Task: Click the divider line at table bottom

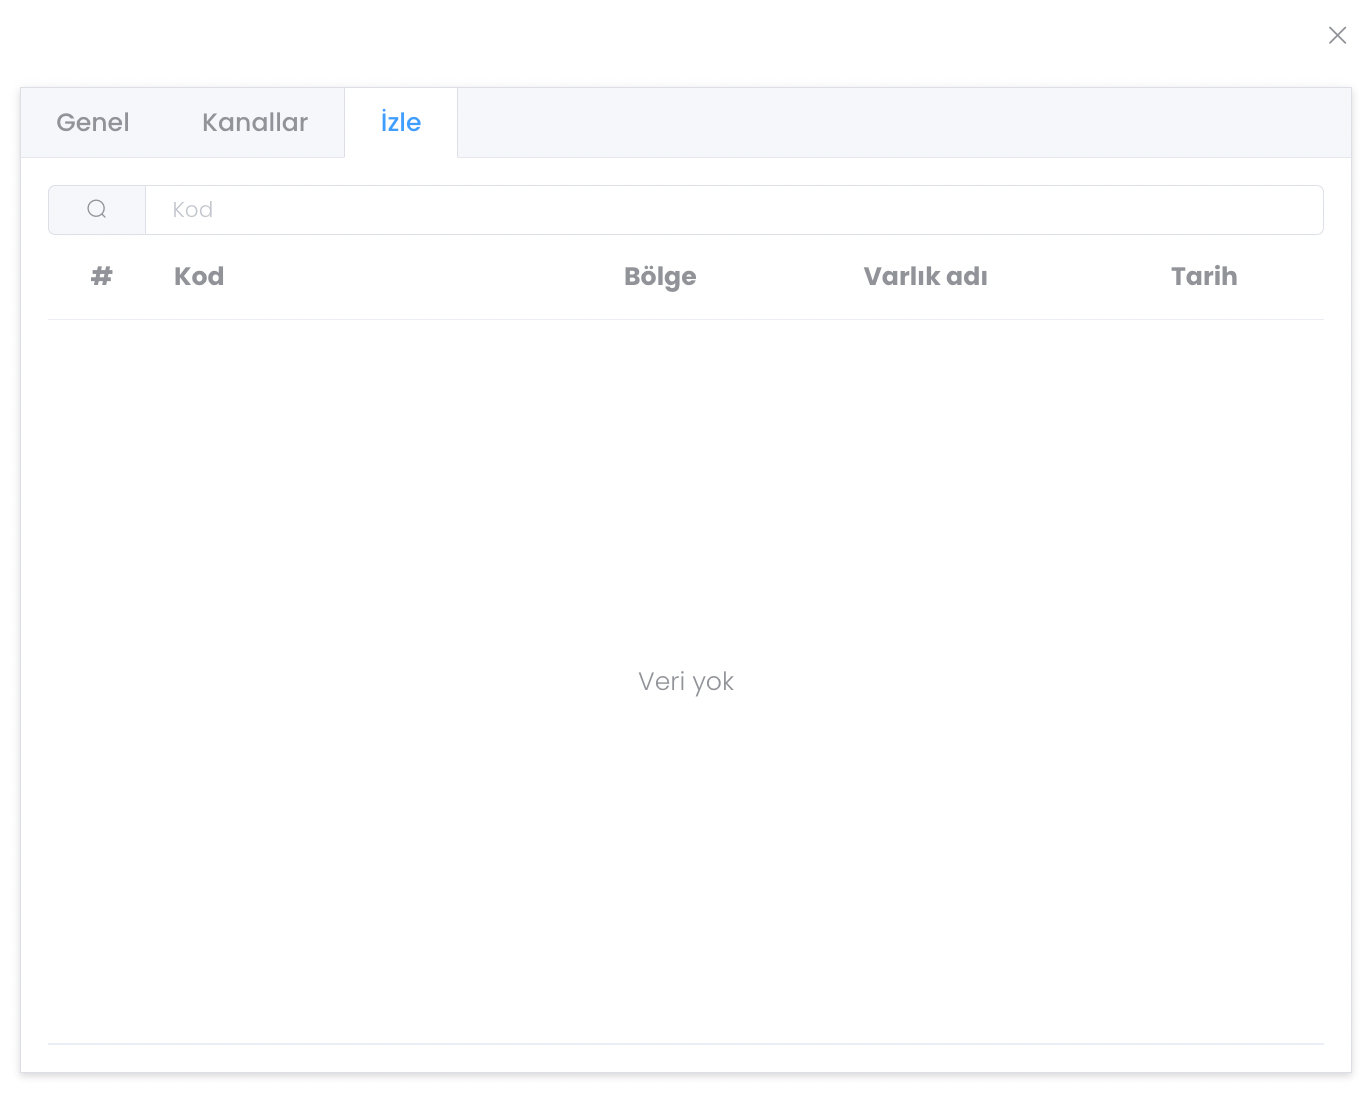Action: (x=686, y=1044)
